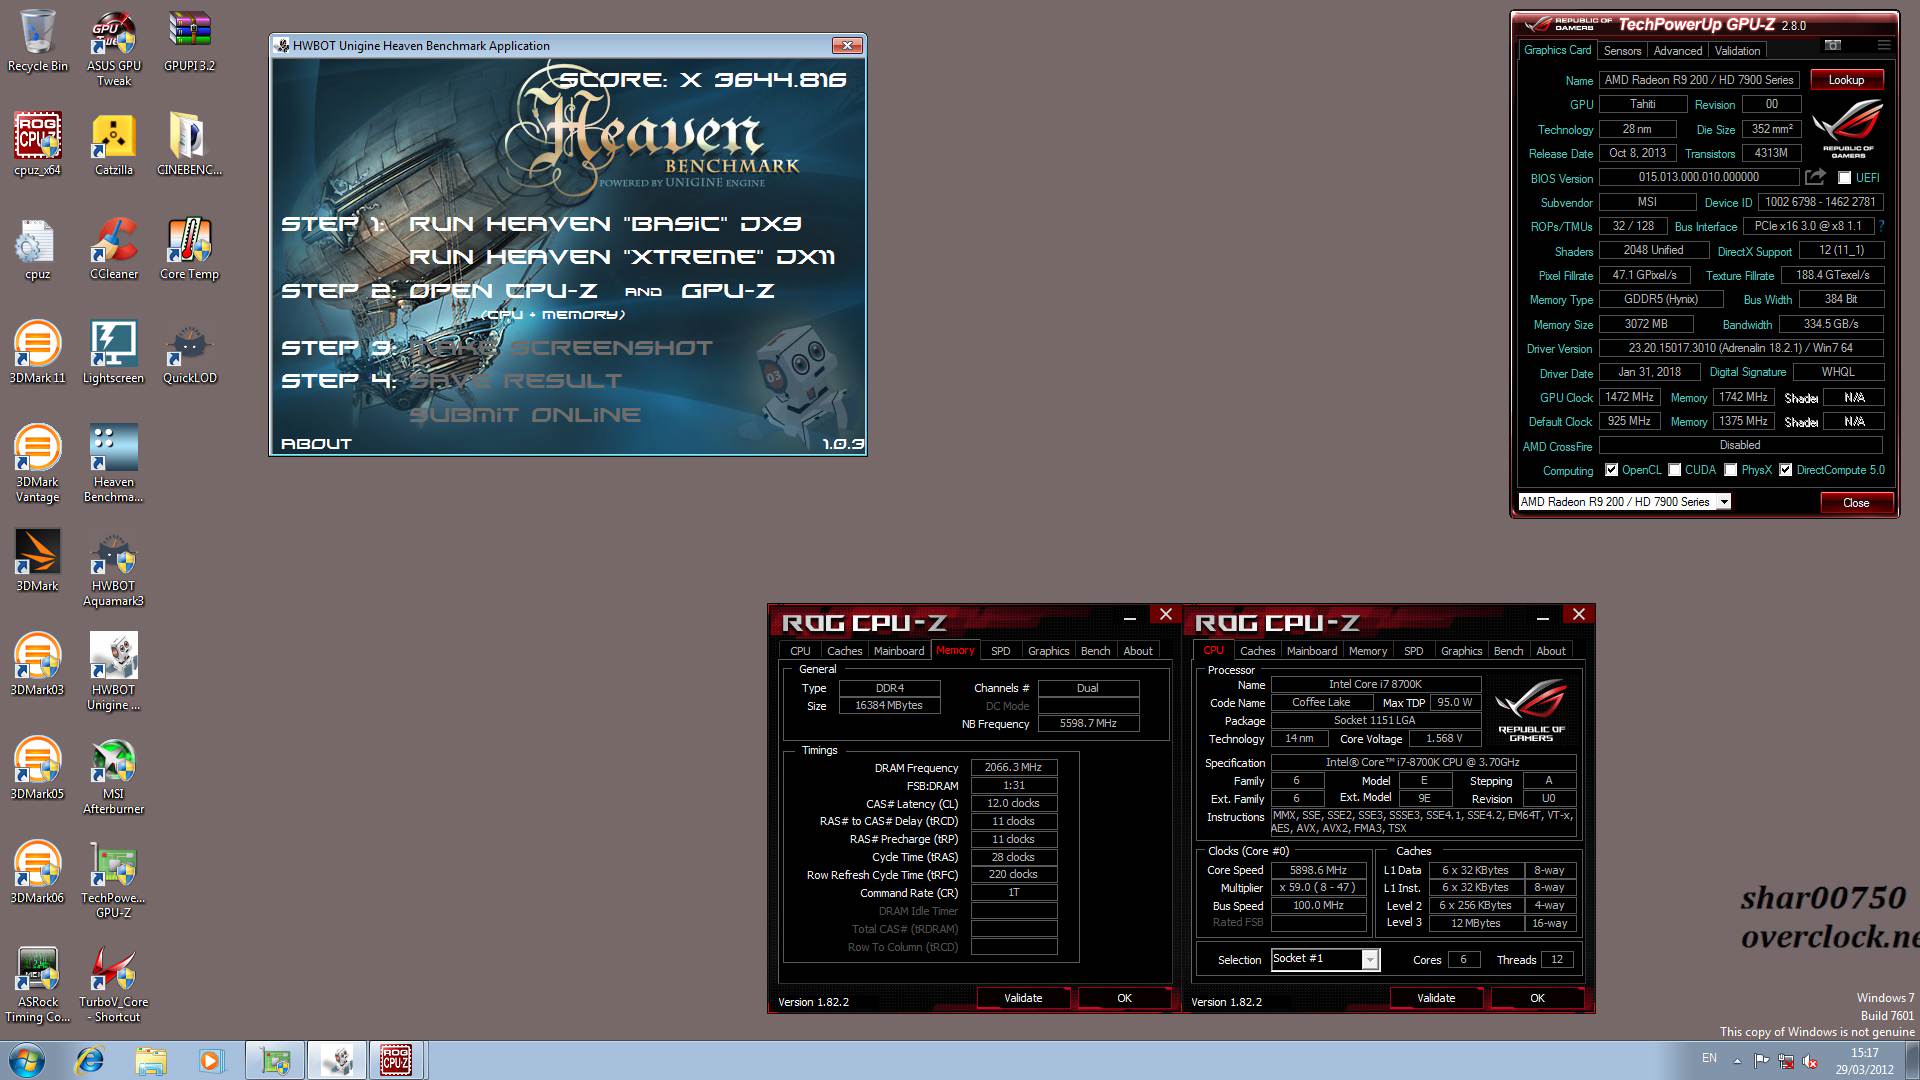Switch to the Validation tab in GPU-Z
This screenshot has width=1920, height=1080.
pos(1737,51)
